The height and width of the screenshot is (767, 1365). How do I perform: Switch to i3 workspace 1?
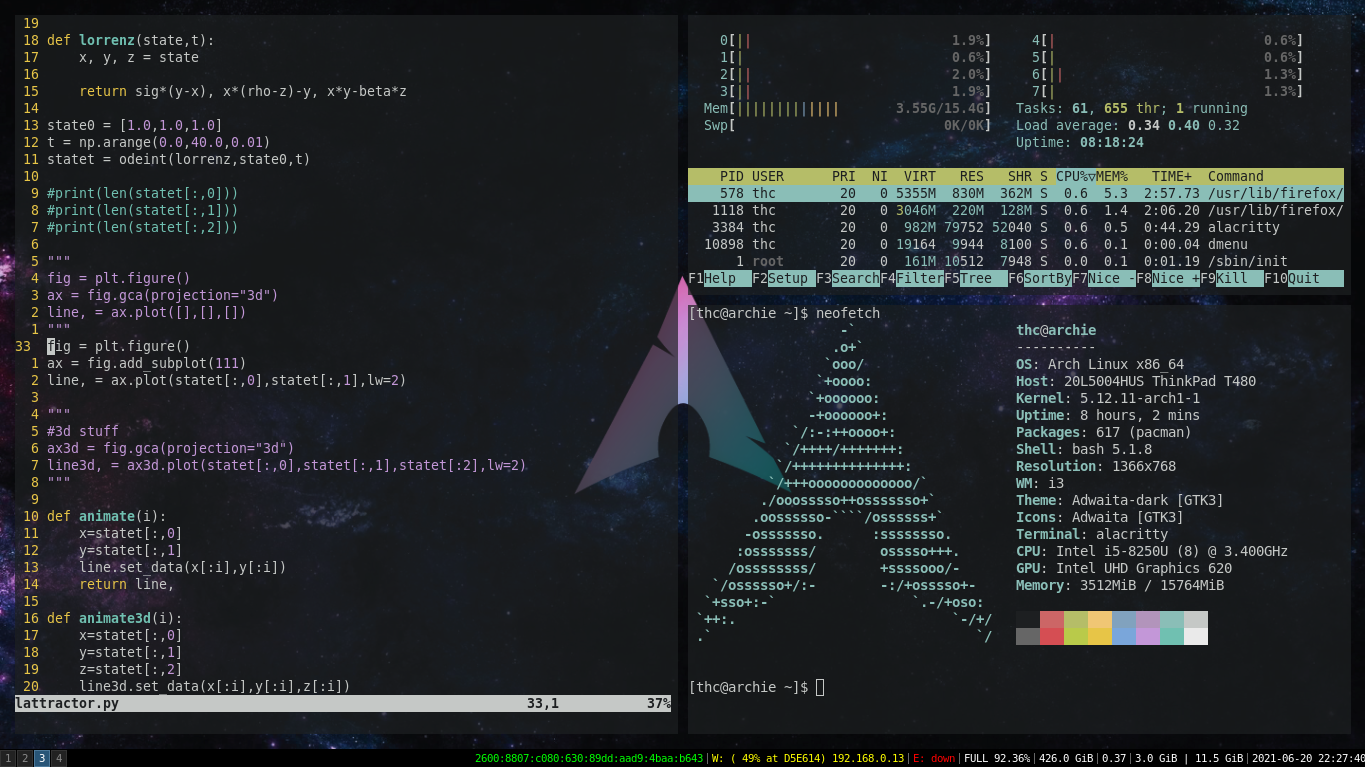click(x=8, y=758)
